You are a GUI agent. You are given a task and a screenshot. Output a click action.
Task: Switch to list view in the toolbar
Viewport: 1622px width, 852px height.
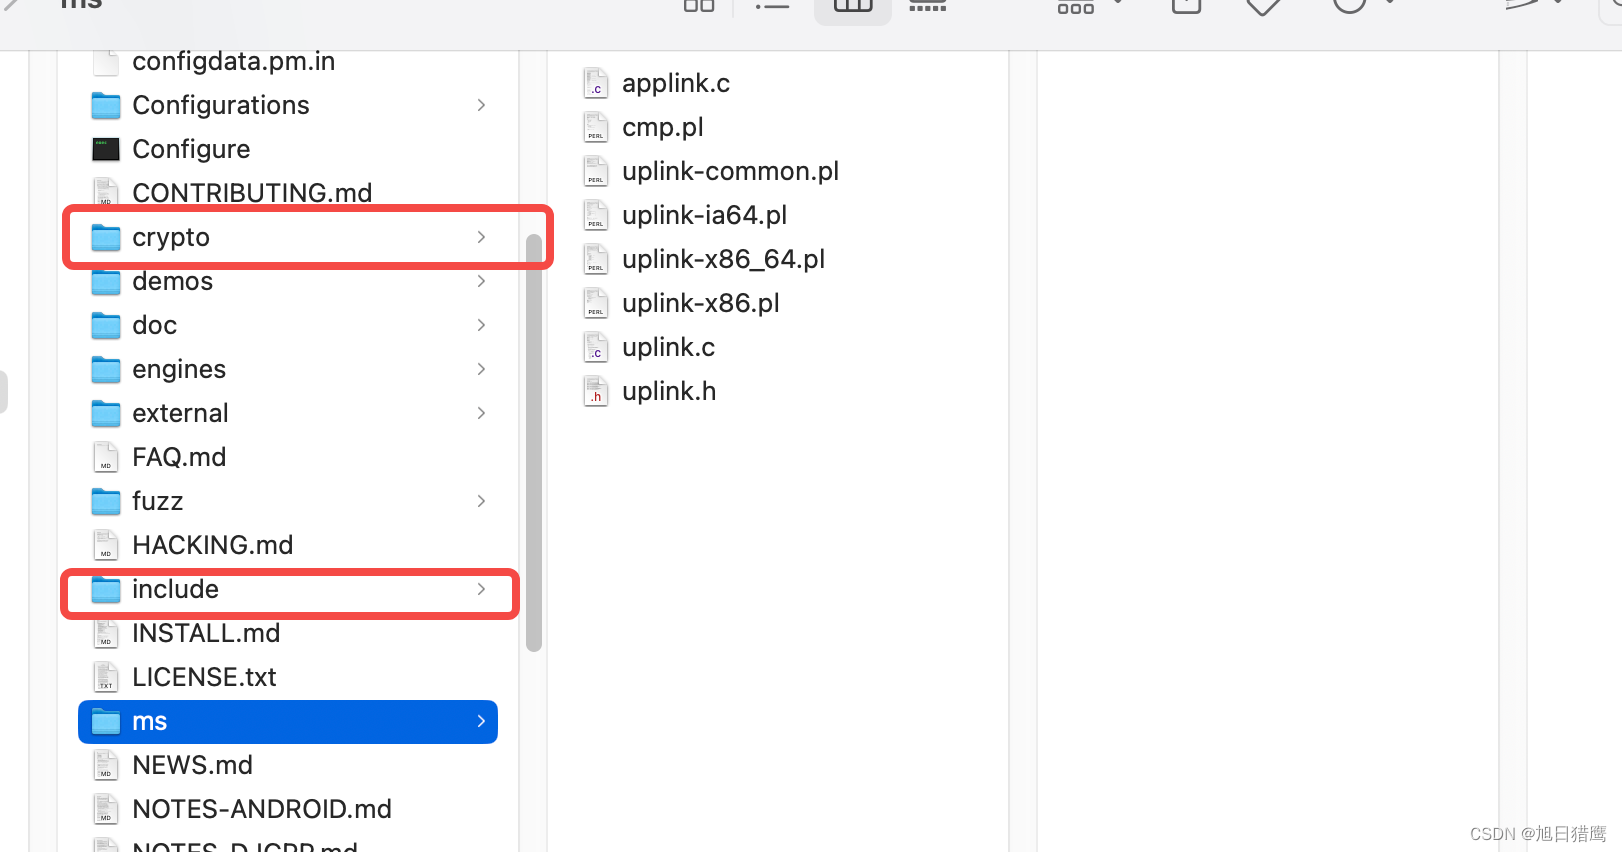(772, 8)
